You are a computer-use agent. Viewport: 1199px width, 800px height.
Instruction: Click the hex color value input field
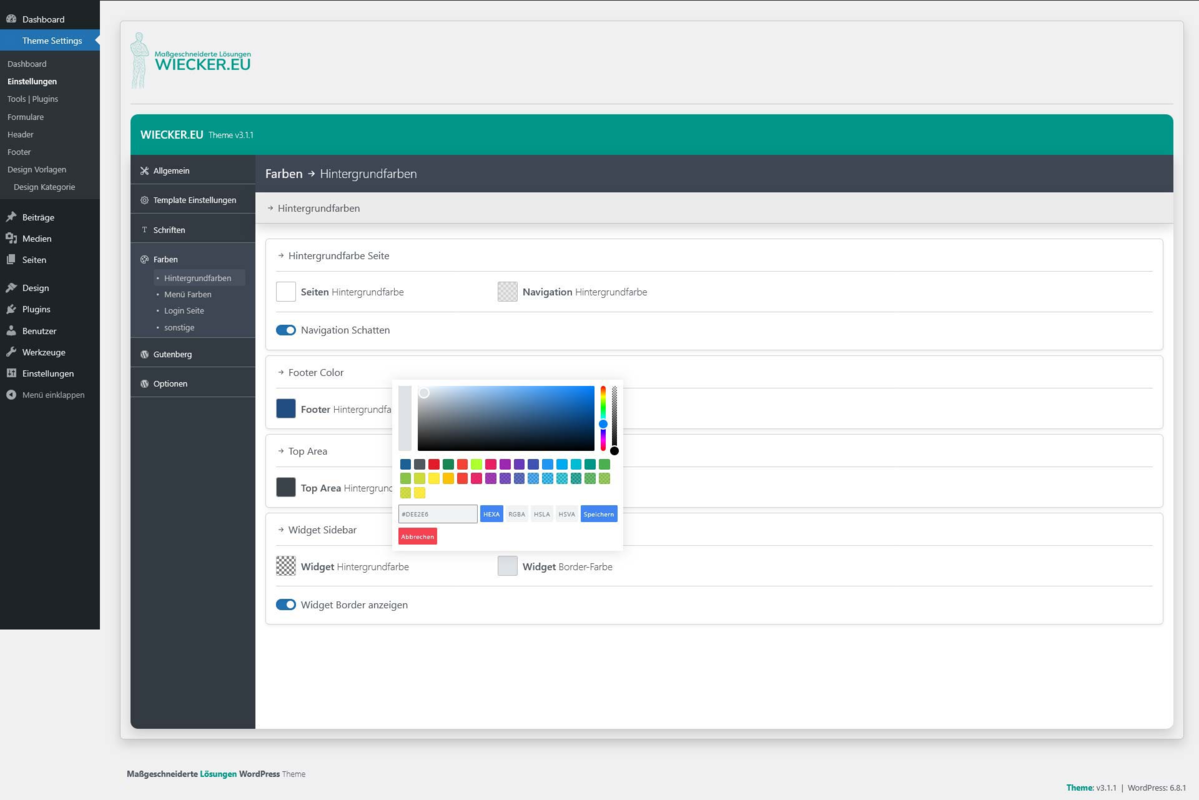tap(437, 514)
